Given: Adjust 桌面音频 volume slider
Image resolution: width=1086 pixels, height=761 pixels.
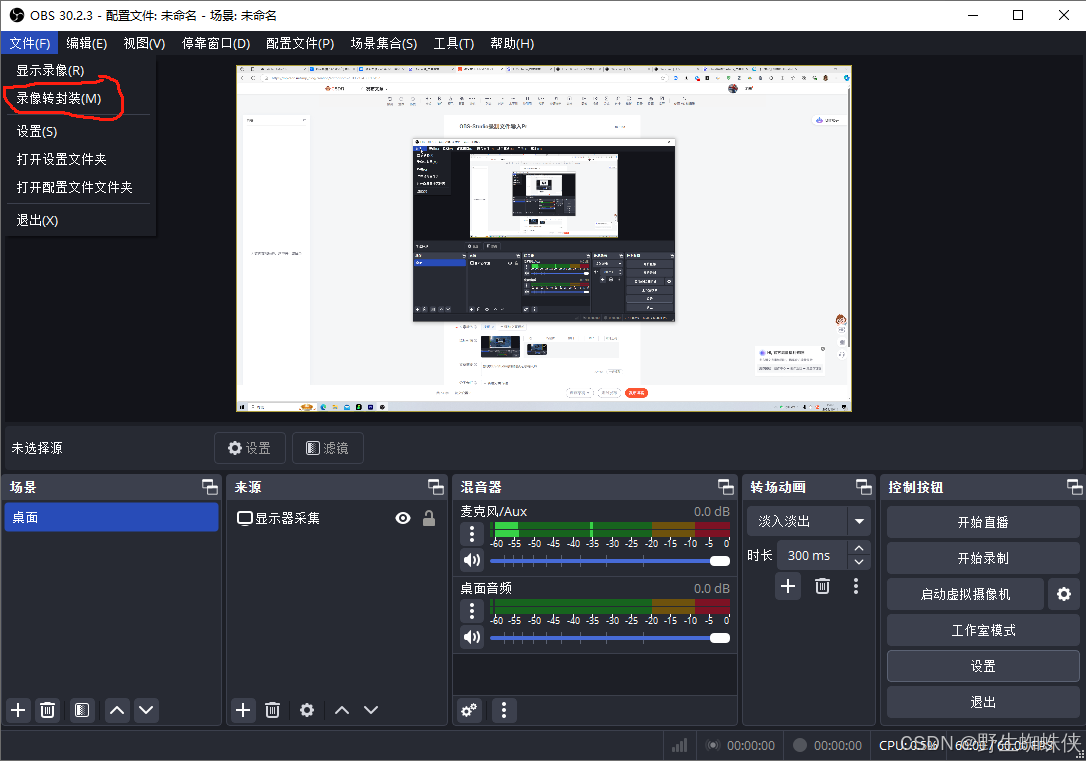Looking at the screenshot, I should tap(609, 638).
